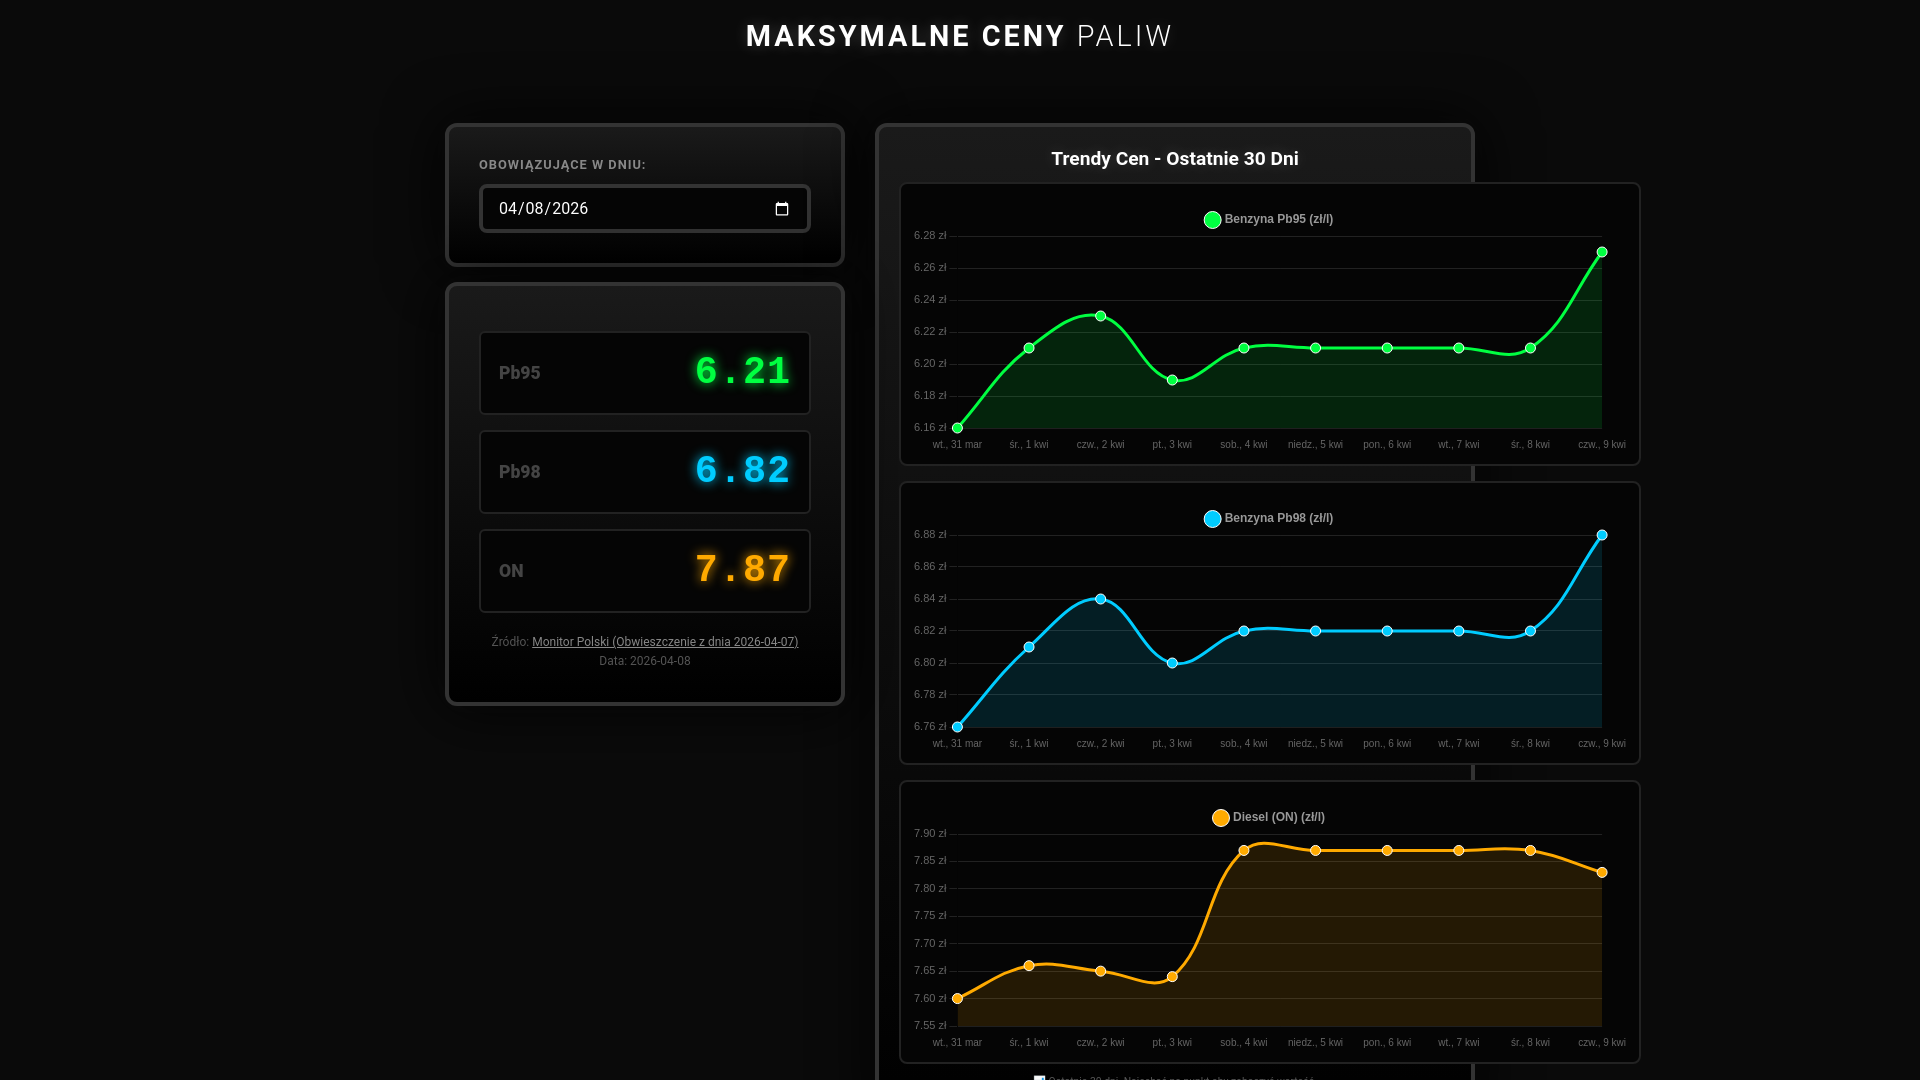Click the Pb98 price card 6.82

[x=645, y=472]
